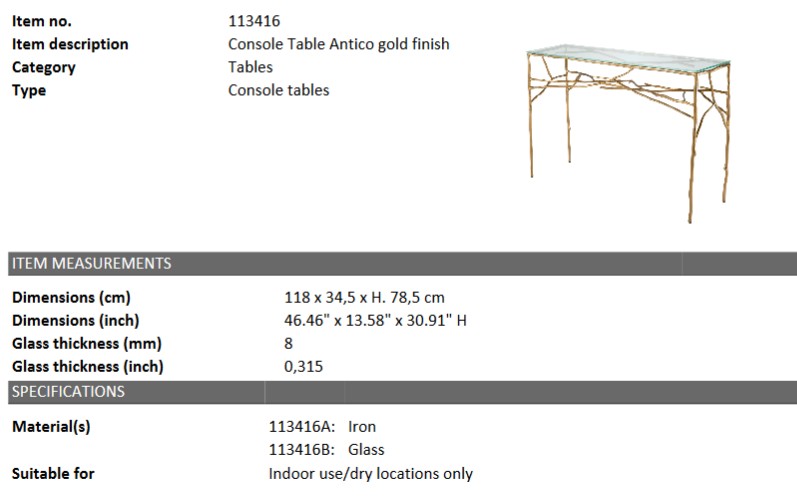The height and width of the screenshot is (498, 797).
Task: Select the Console Table Antico gold finish text
Action: 339,44
